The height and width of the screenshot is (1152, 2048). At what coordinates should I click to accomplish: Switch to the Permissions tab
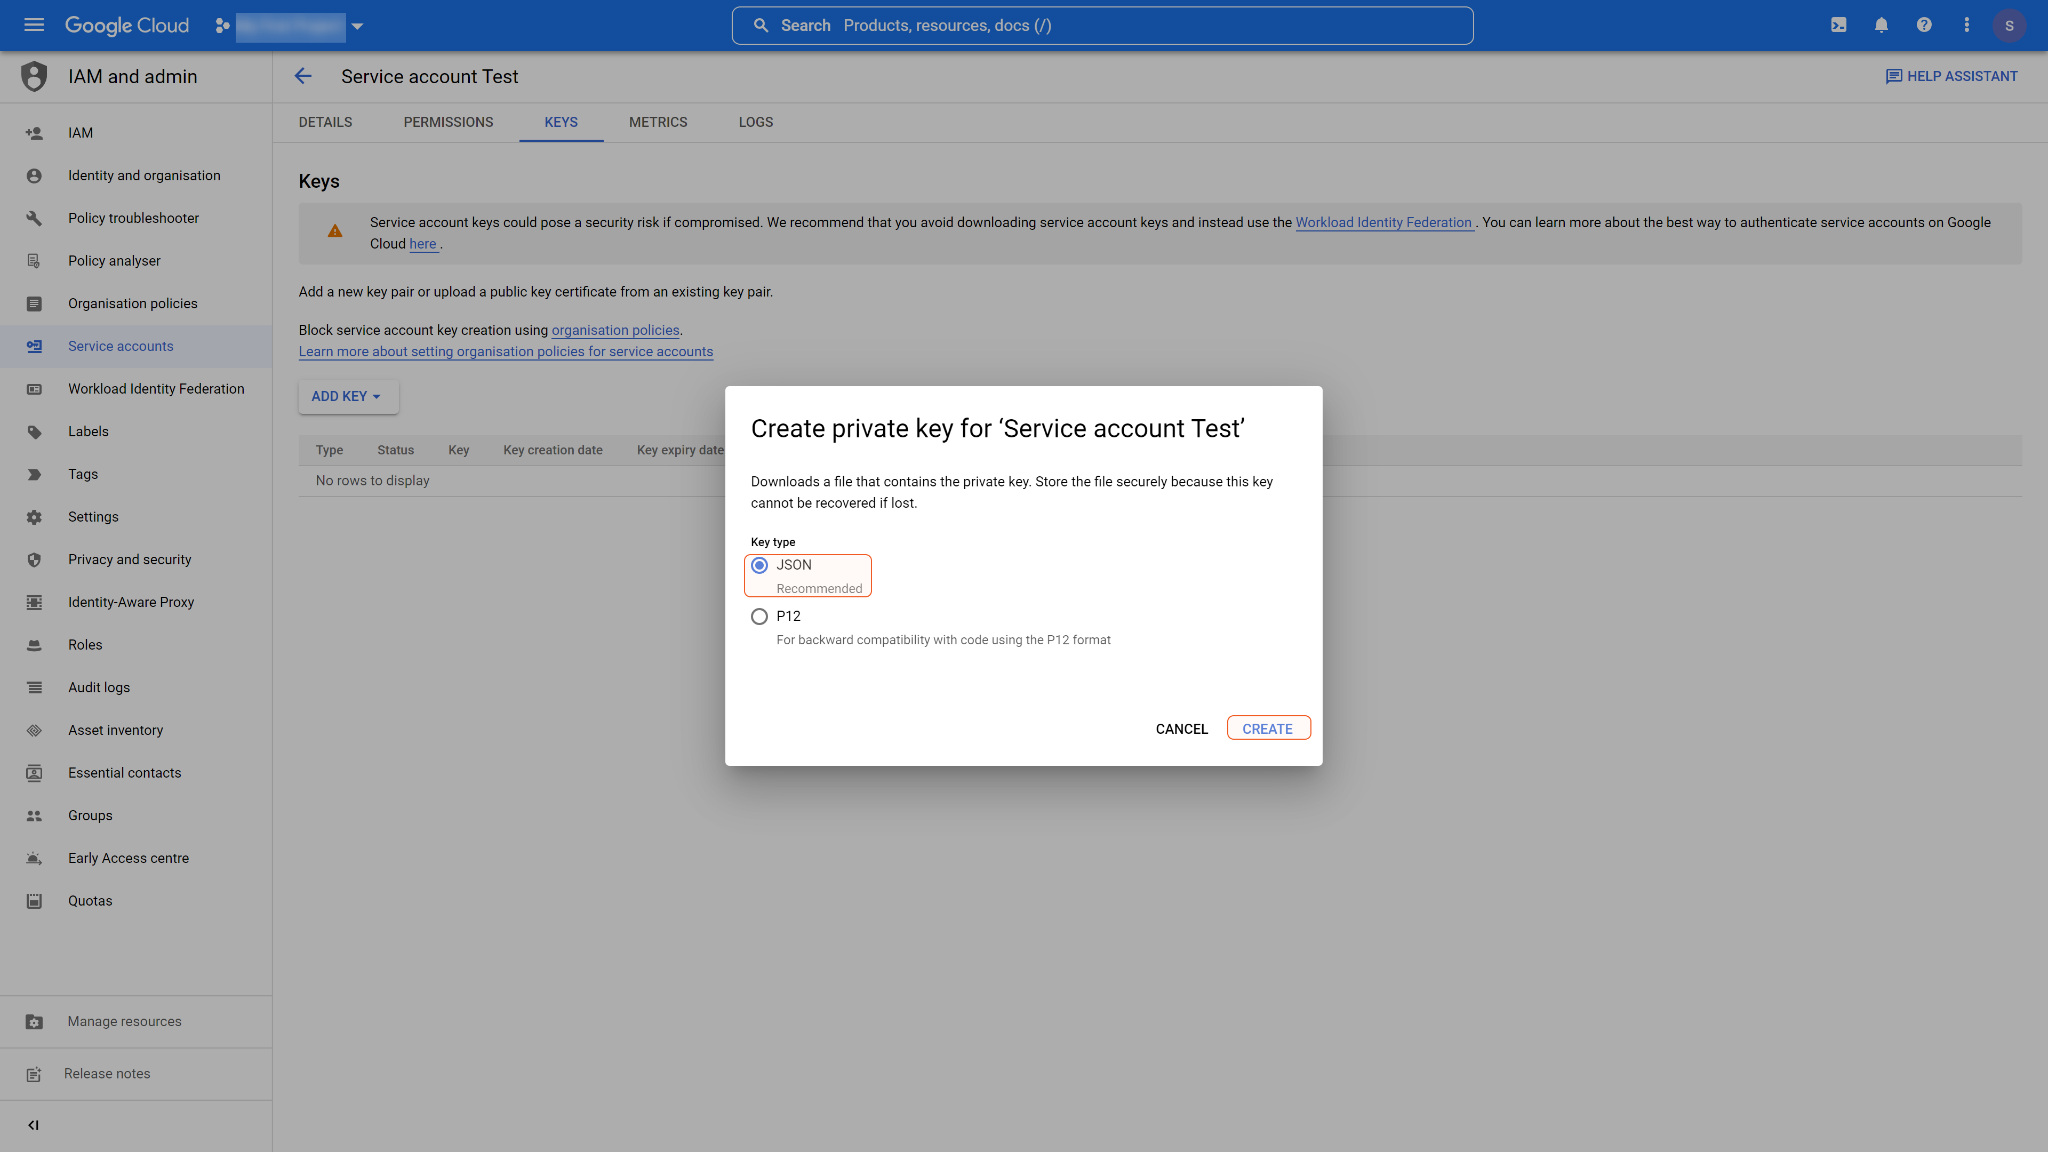(x=448, y=122)
